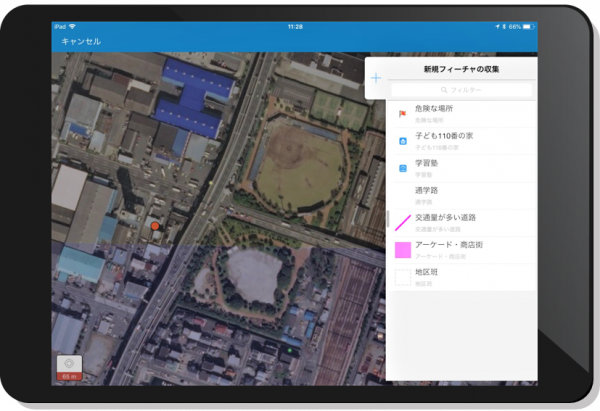Select the 学習塾 blue icon

402,168
